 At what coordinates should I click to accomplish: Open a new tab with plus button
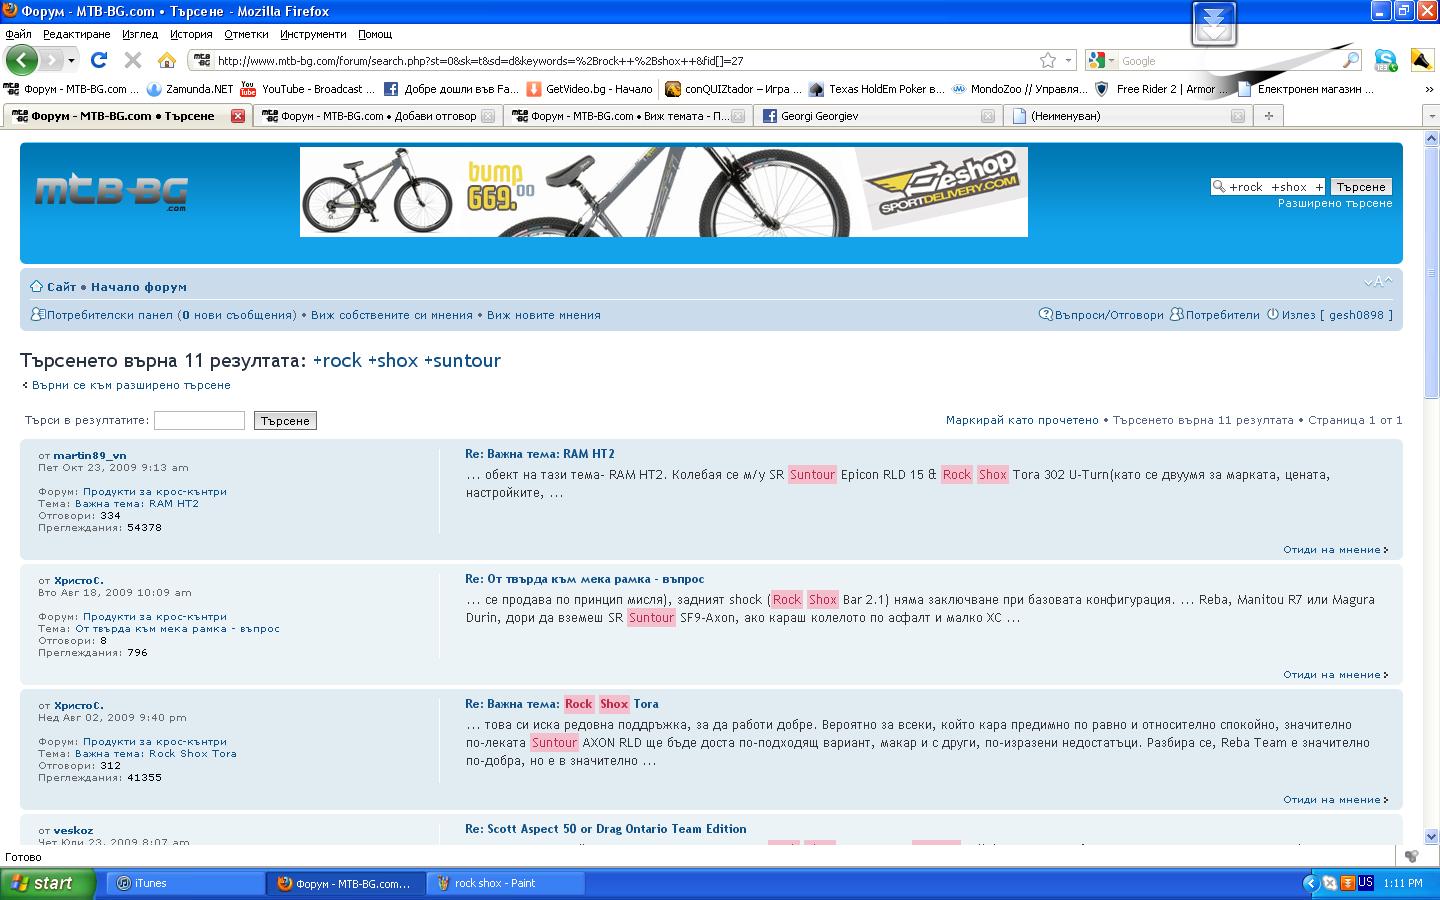tap(1268, 116)
